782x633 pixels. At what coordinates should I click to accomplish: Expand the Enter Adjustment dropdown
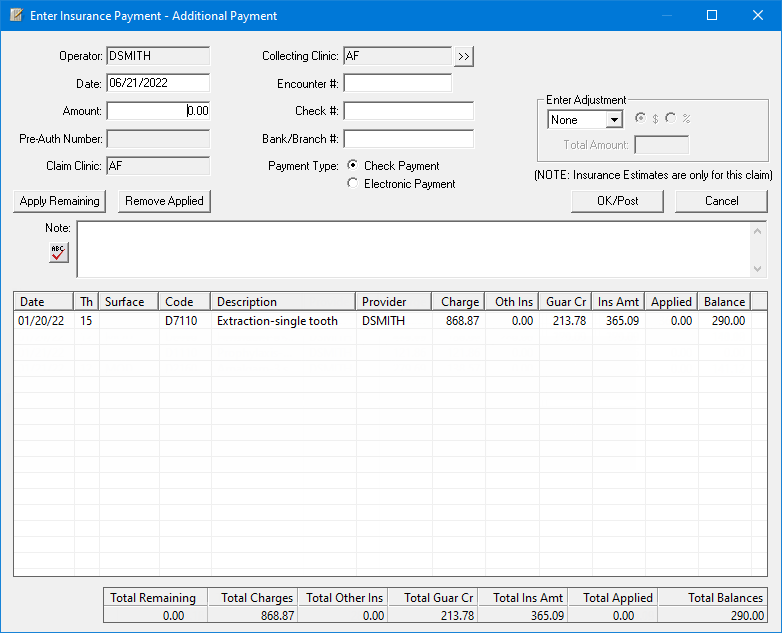coord(614,120)
